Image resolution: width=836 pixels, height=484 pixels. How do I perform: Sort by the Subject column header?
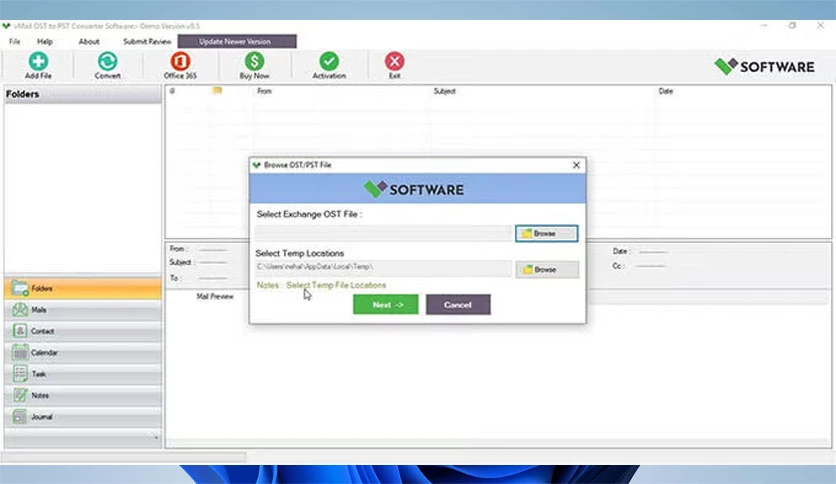click(x=444, y=91)
